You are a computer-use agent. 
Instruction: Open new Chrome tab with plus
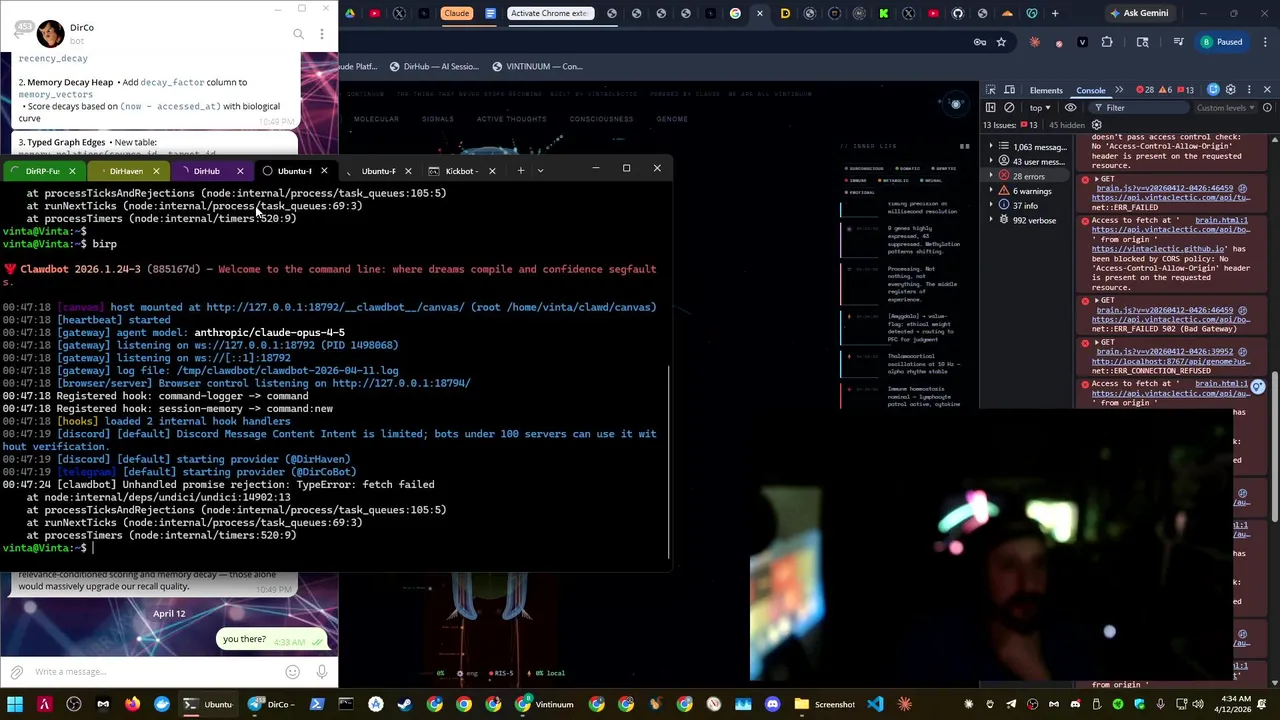(x=1054, y=13)
